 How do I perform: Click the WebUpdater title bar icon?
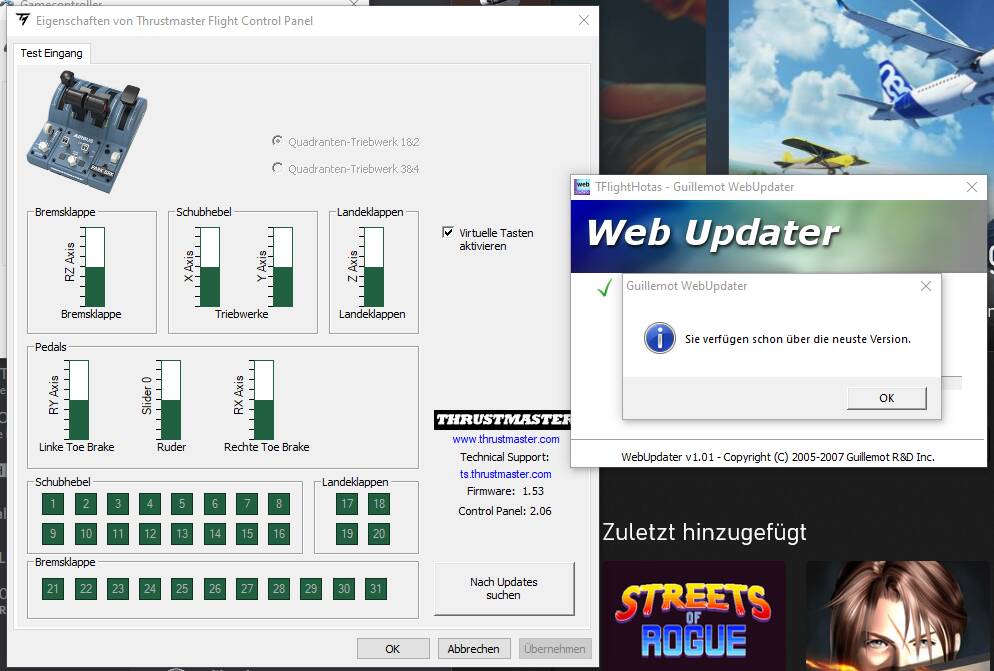point(582,186)
